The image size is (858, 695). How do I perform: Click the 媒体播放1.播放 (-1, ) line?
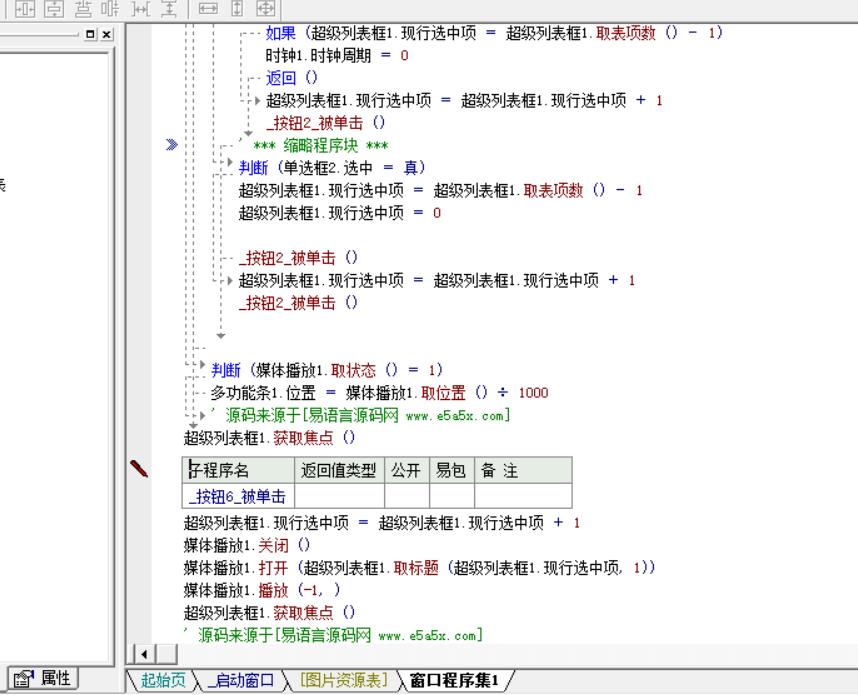coord(262,590)
